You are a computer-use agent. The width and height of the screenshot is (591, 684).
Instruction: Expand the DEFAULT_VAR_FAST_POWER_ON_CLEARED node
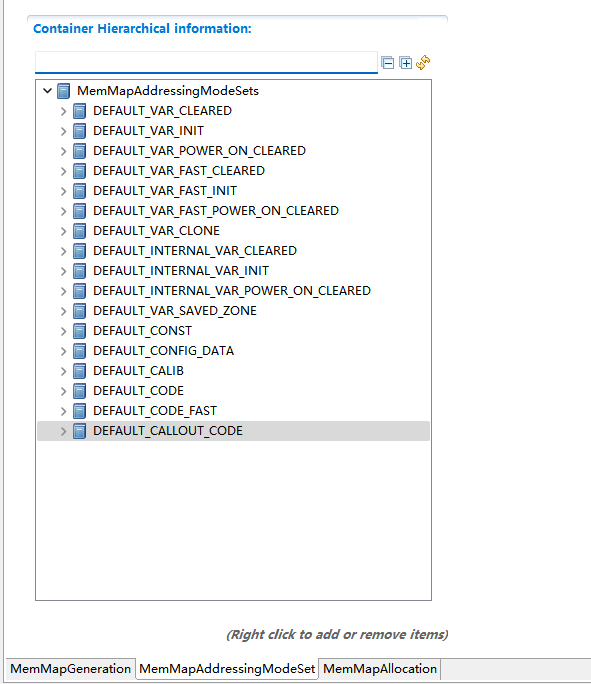click(x=64, y=212)
